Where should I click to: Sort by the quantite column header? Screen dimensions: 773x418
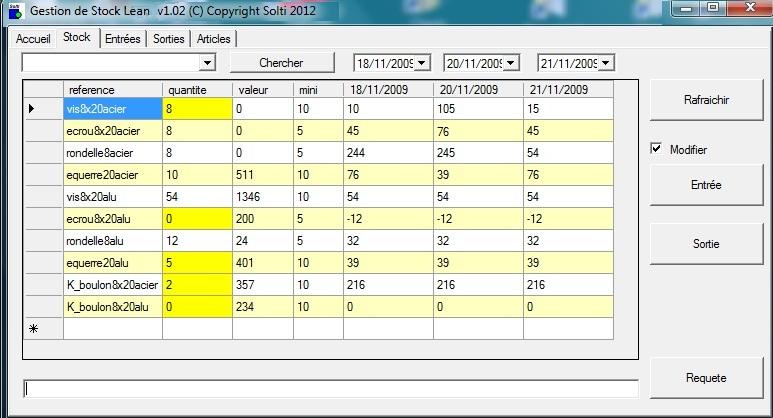coord(197,90)
